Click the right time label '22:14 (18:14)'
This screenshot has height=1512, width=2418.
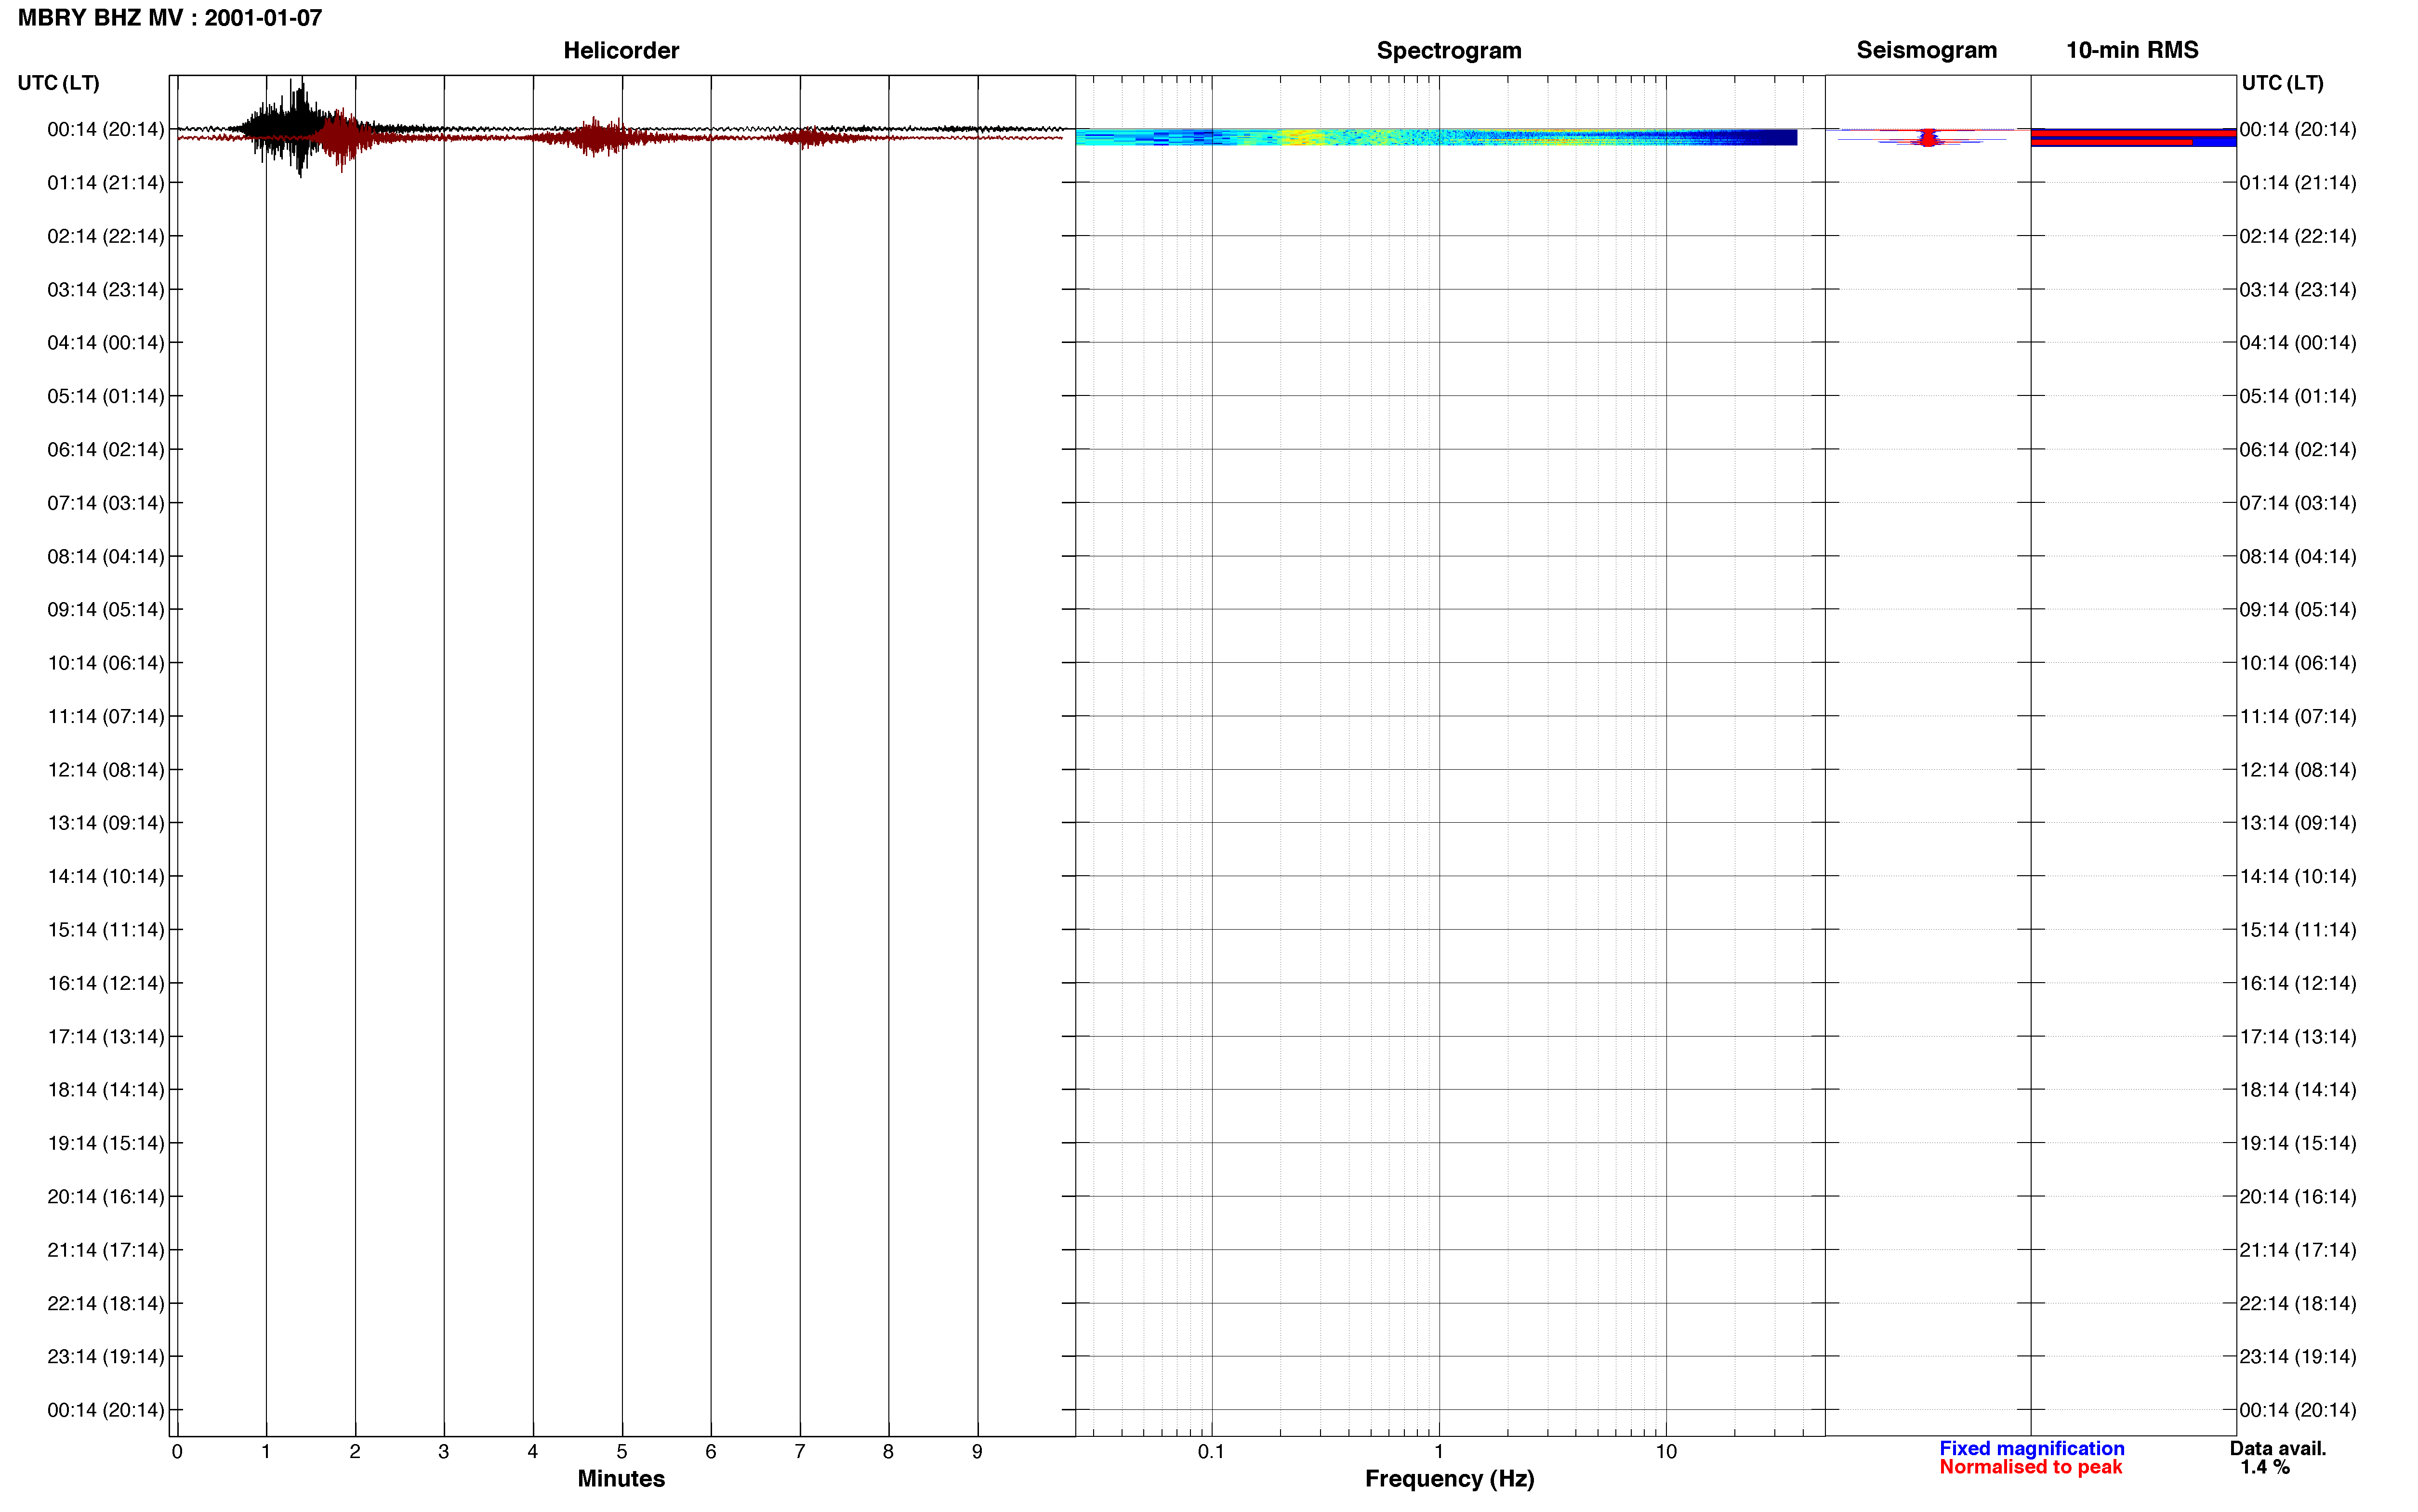(x=2298, y=1303)
